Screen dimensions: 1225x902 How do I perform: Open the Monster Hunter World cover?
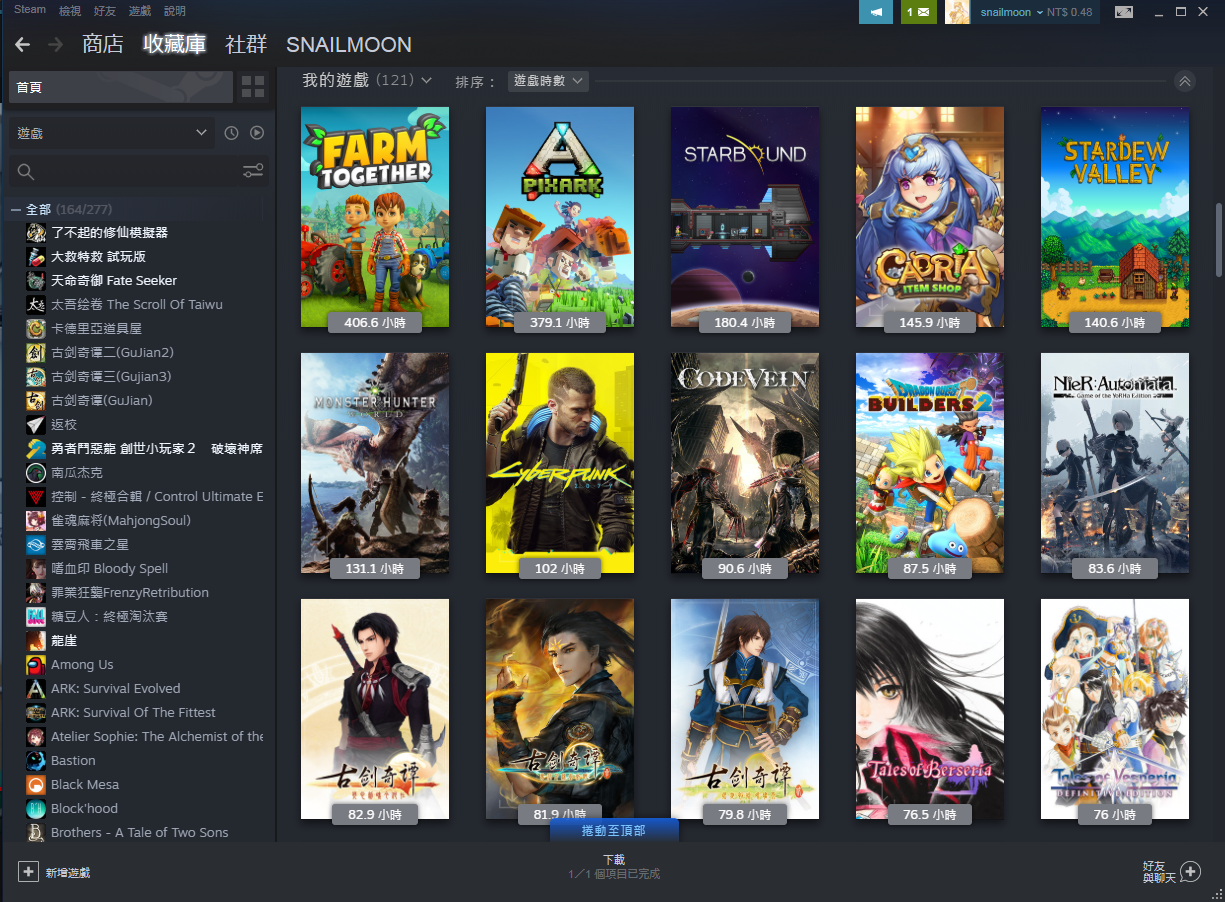(x=375, y=463)
